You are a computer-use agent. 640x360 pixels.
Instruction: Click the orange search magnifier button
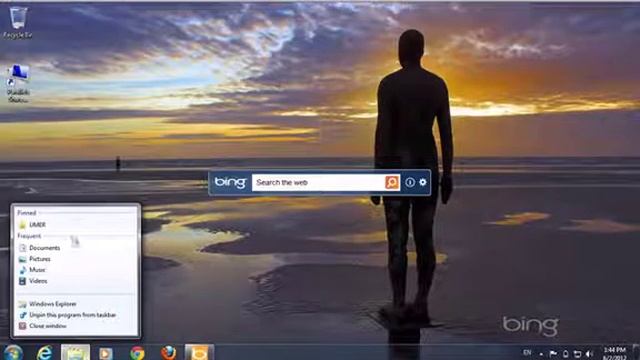pos(392,182)
